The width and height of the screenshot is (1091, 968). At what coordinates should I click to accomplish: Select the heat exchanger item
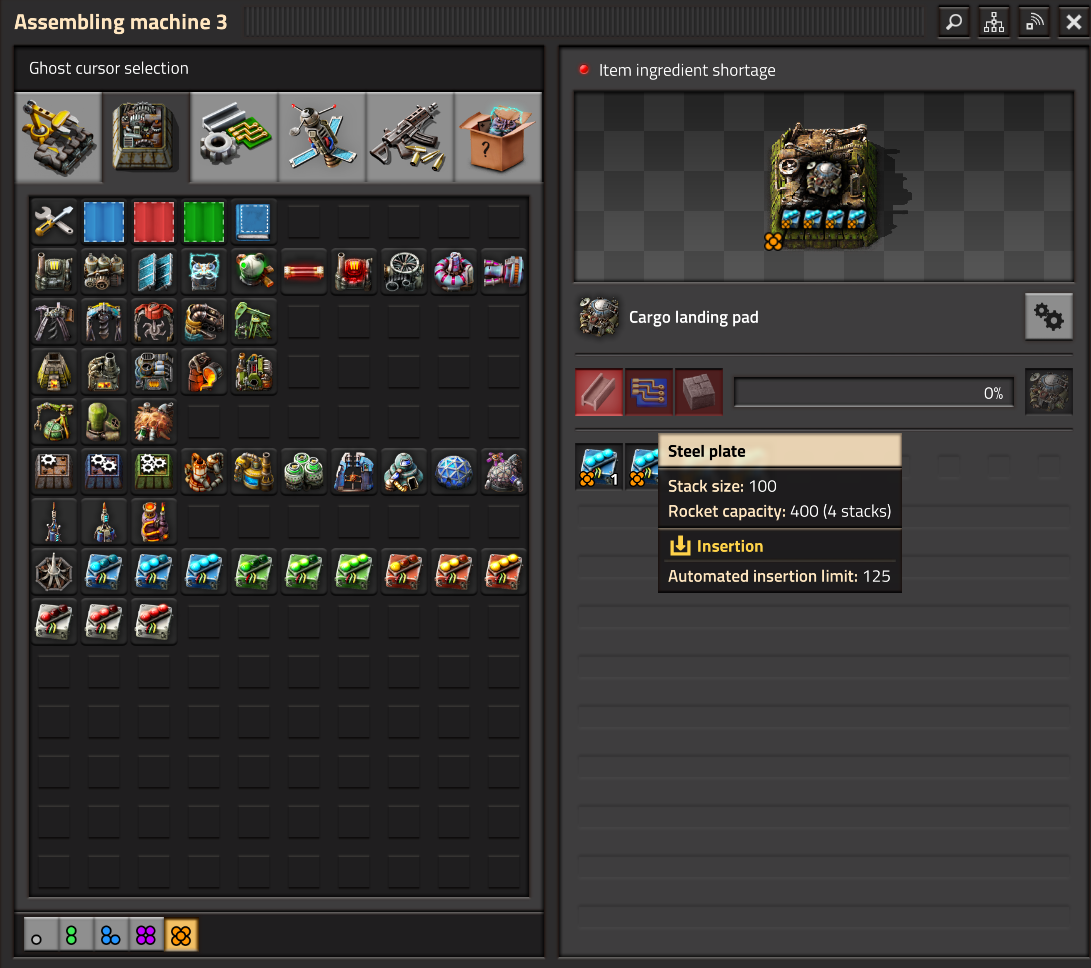[x=353, y=271]
